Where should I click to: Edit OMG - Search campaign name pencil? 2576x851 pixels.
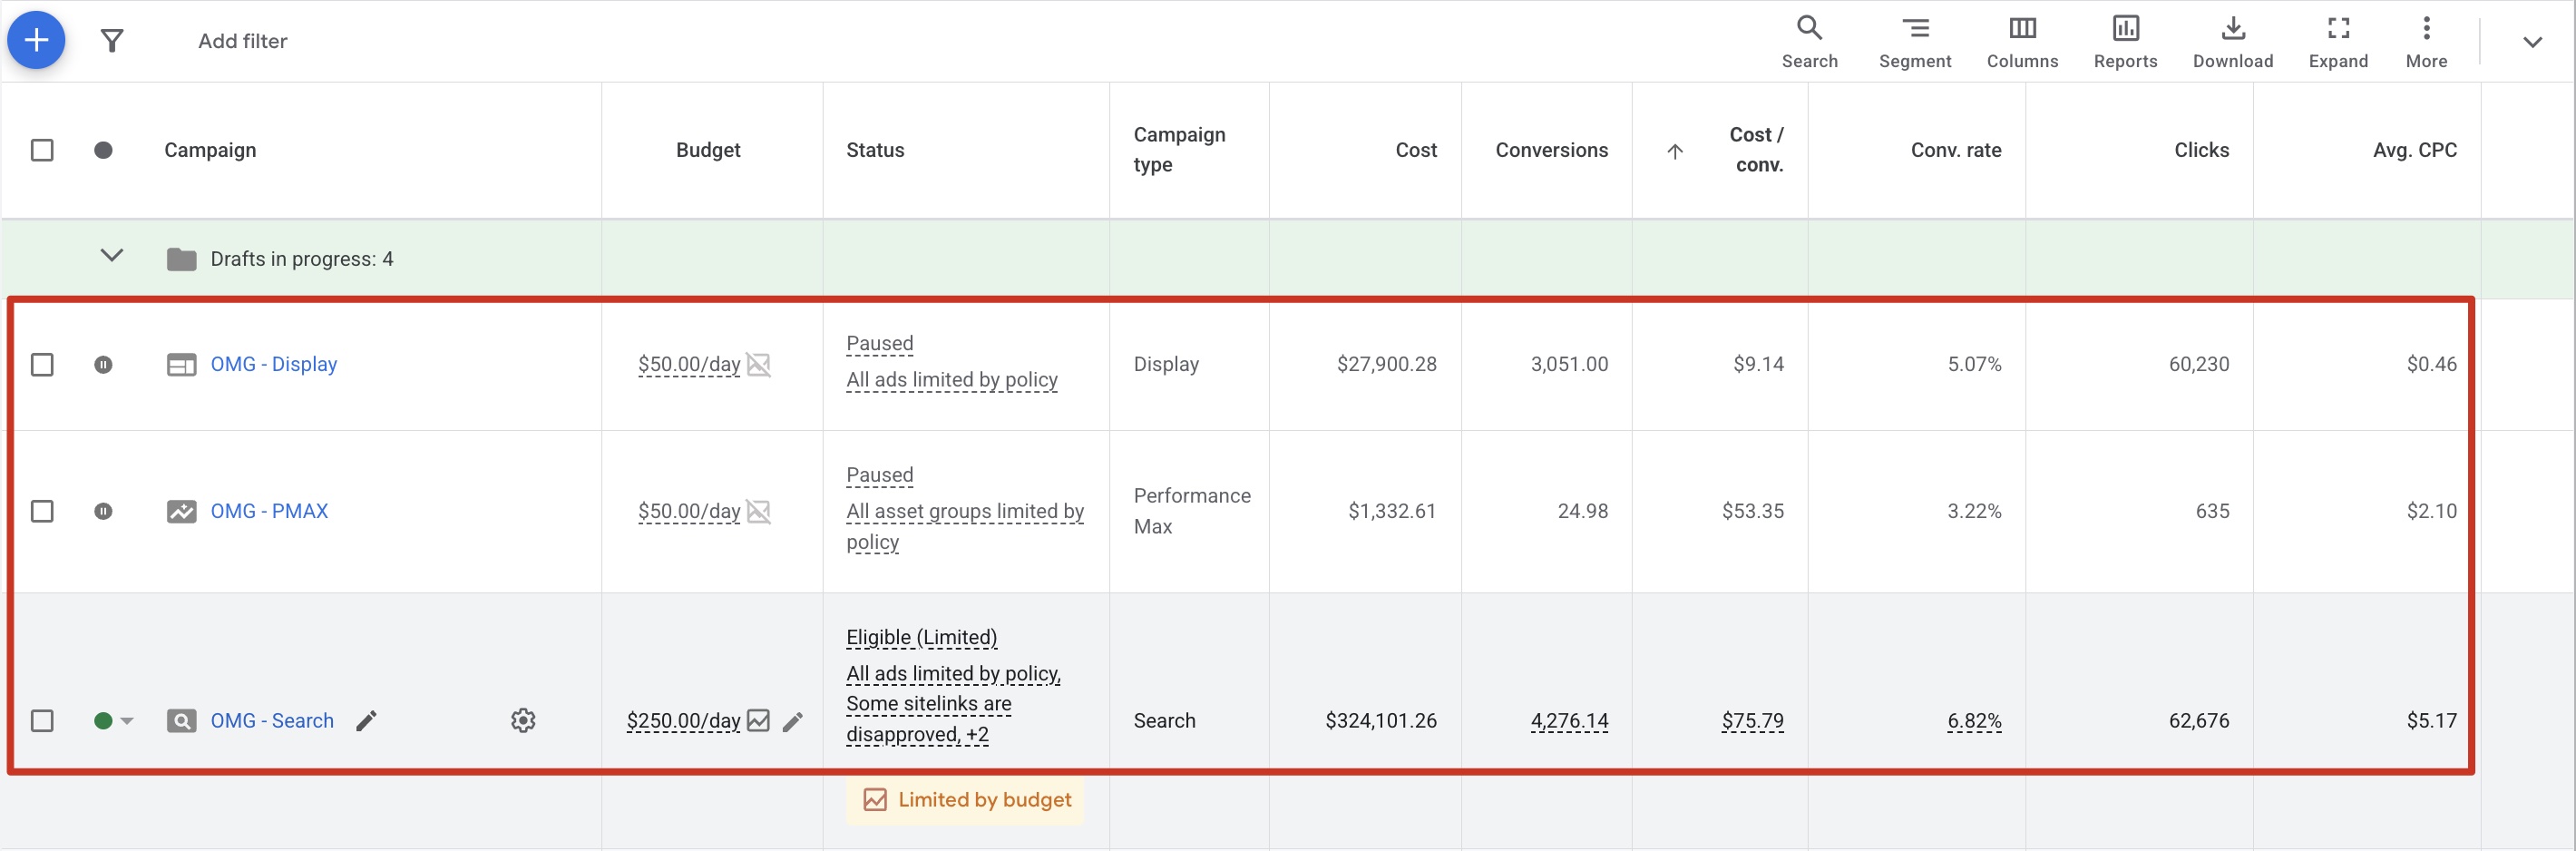point(367,720)
